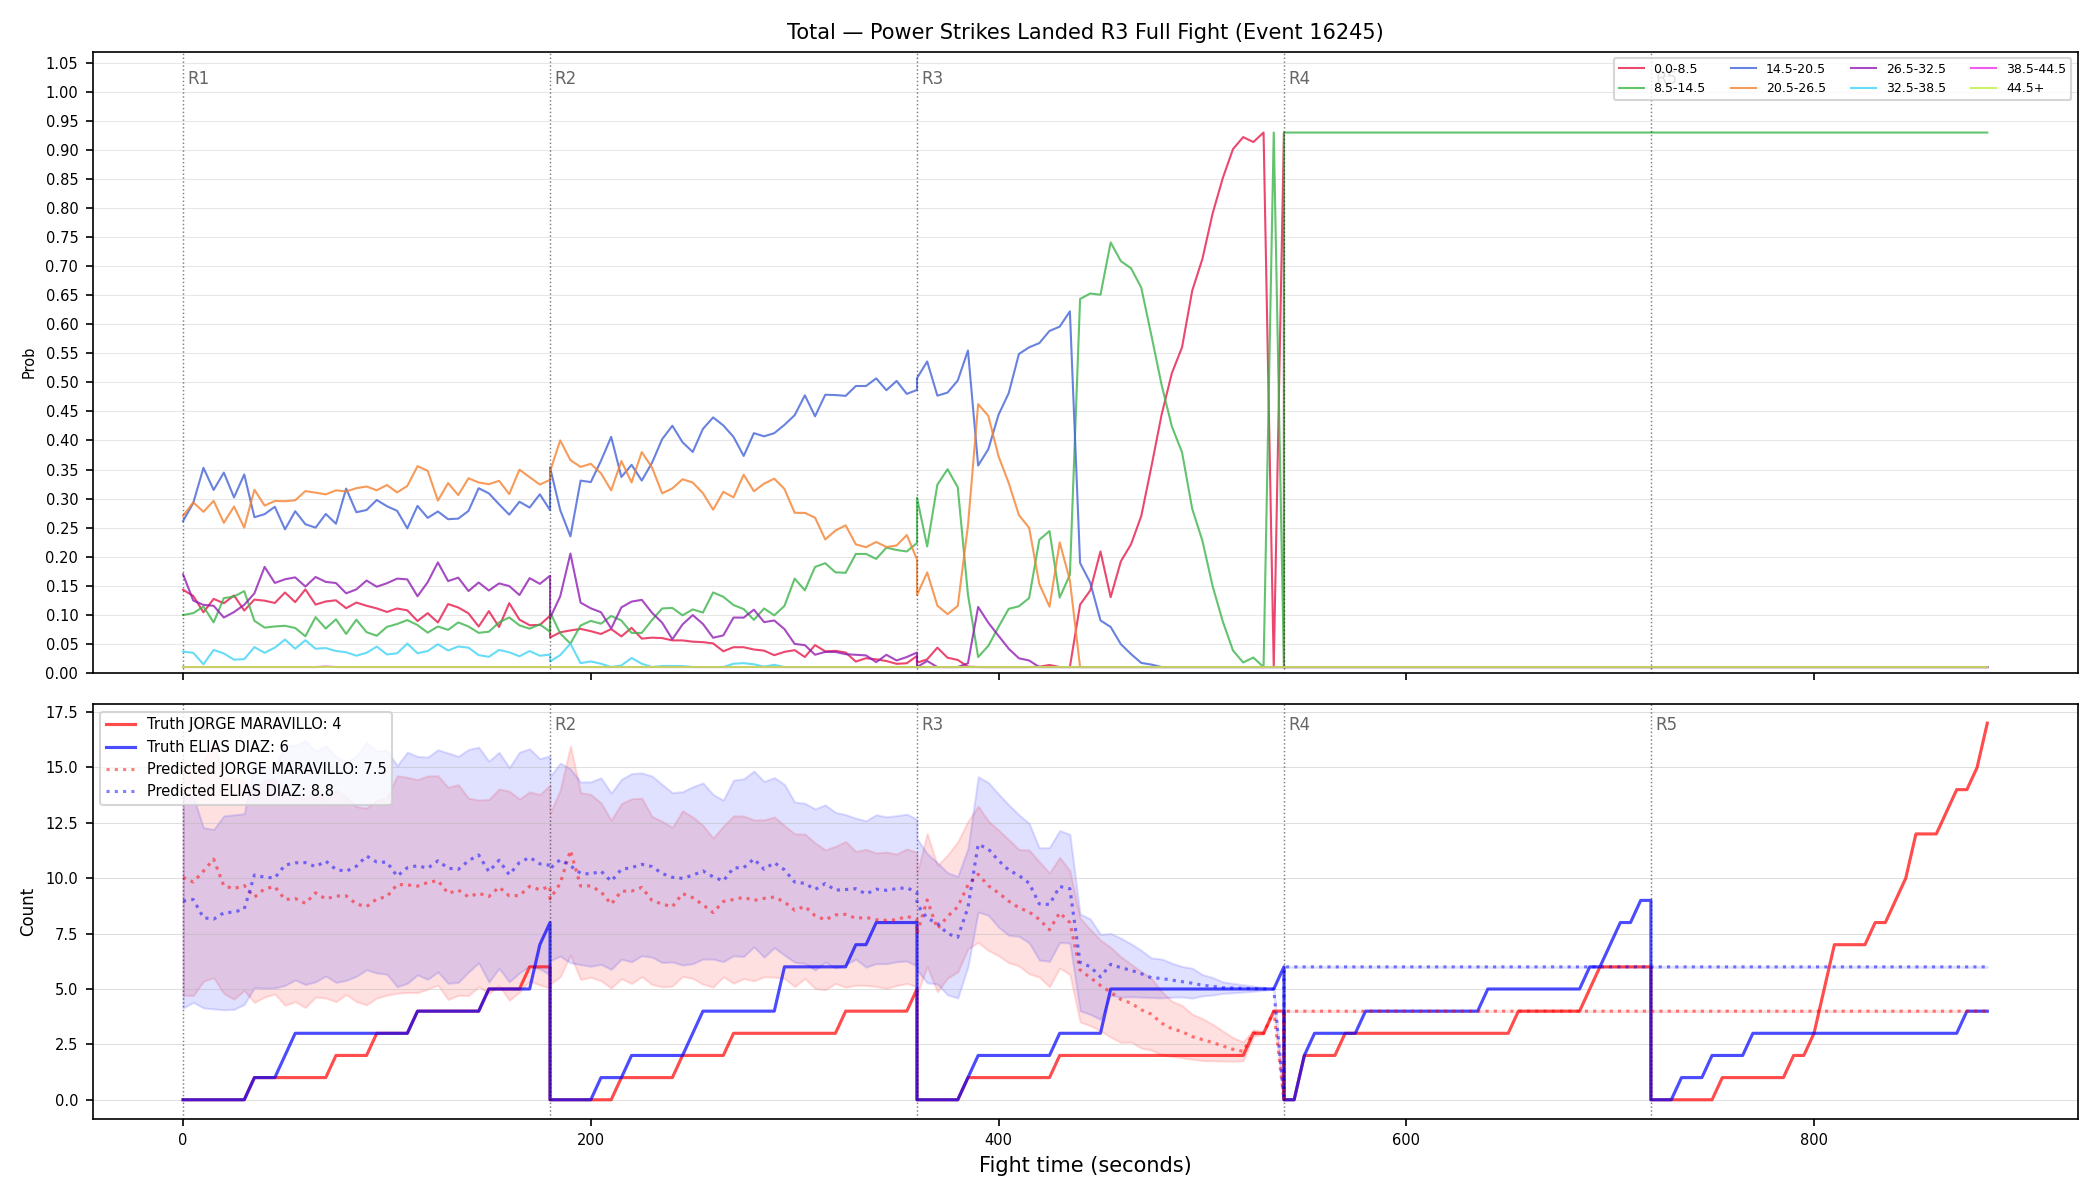Select the 8.5-14.5 legend entry

click(1662, 88)
